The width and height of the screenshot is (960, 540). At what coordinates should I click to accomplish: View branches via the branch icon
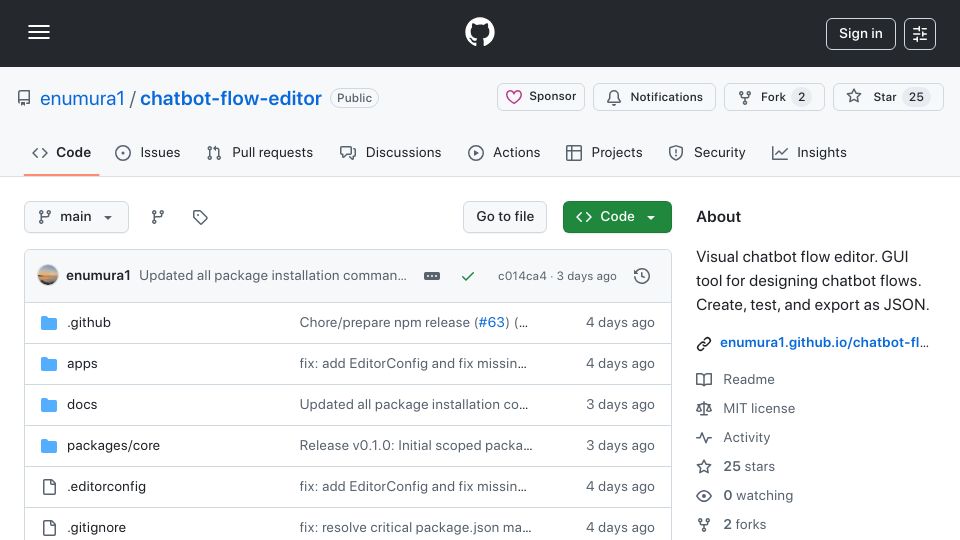click(x=158, y=217)
